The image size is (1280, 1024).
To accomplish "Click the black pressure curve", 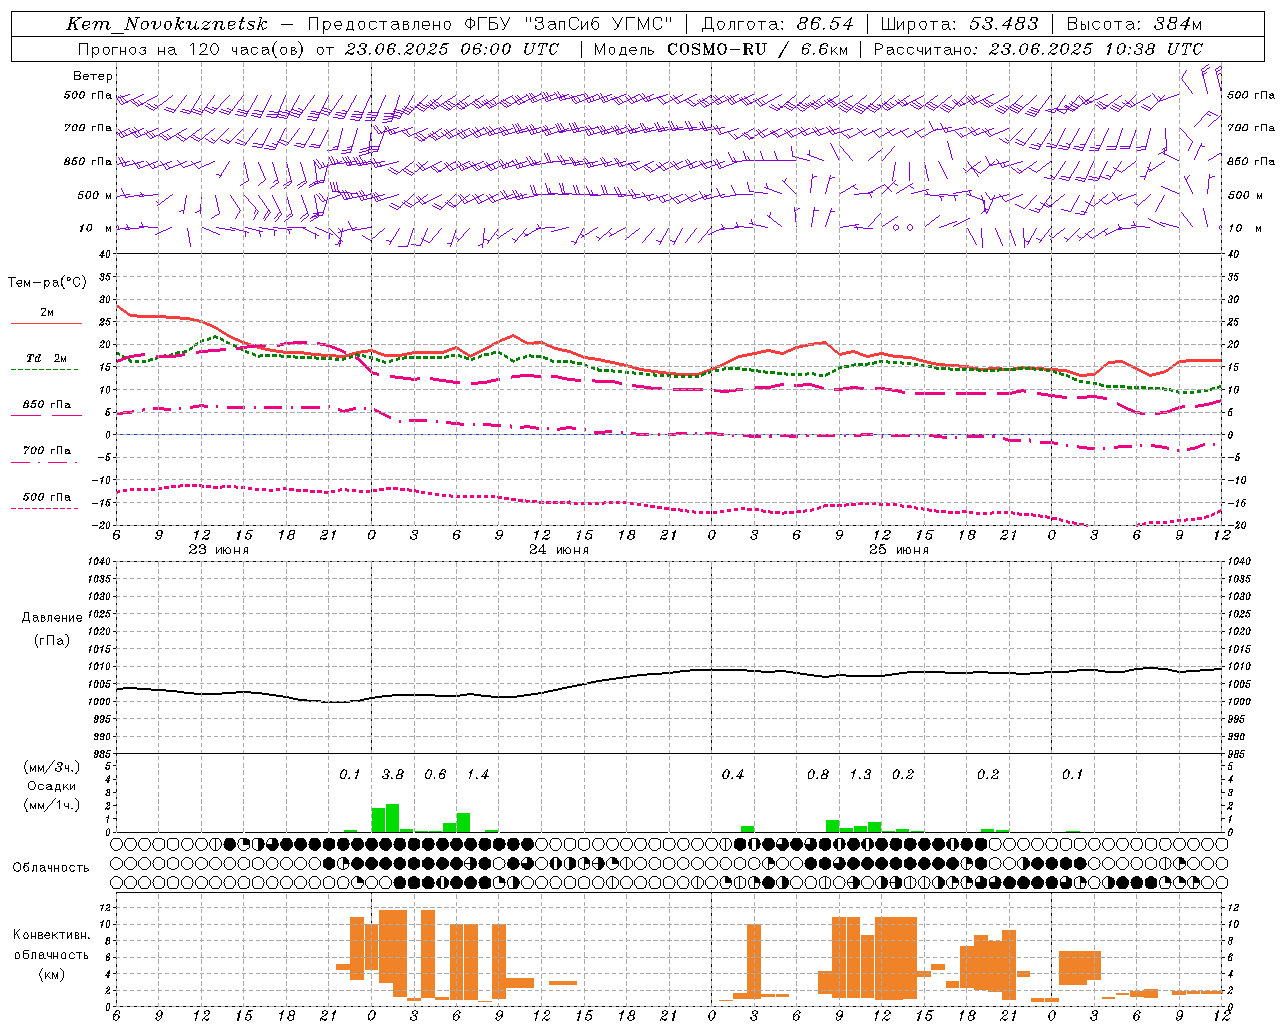I will click(669, 674).
